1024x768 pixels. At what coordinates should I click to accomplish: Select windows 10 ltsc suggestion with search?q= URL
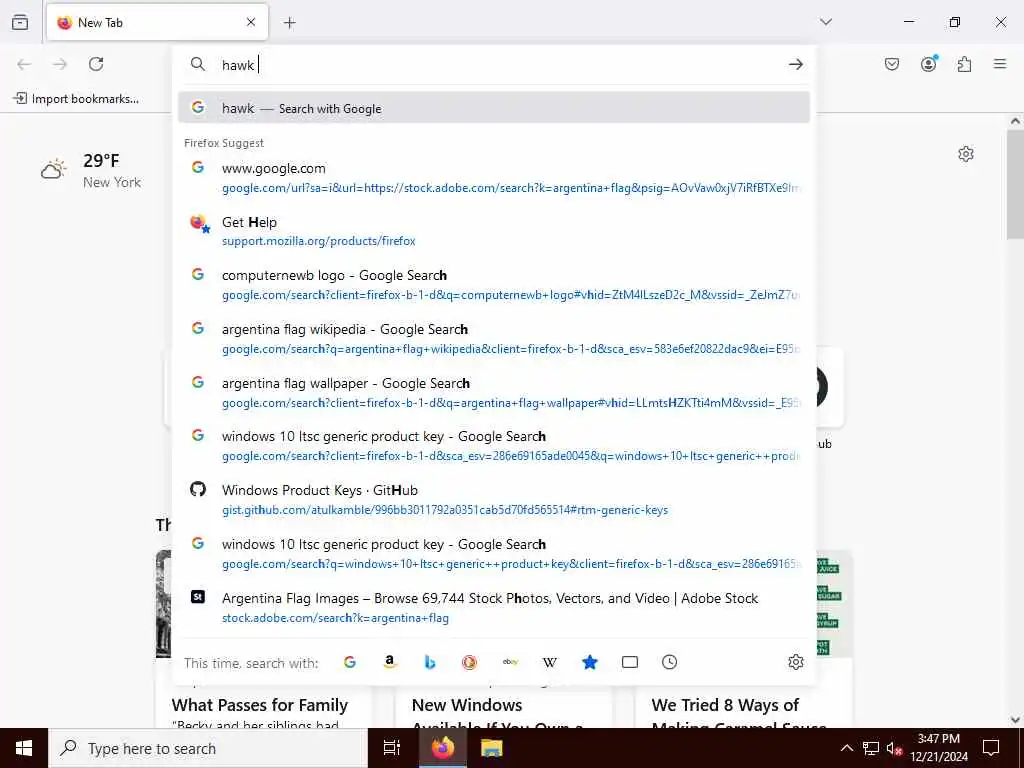click(494, 554)
